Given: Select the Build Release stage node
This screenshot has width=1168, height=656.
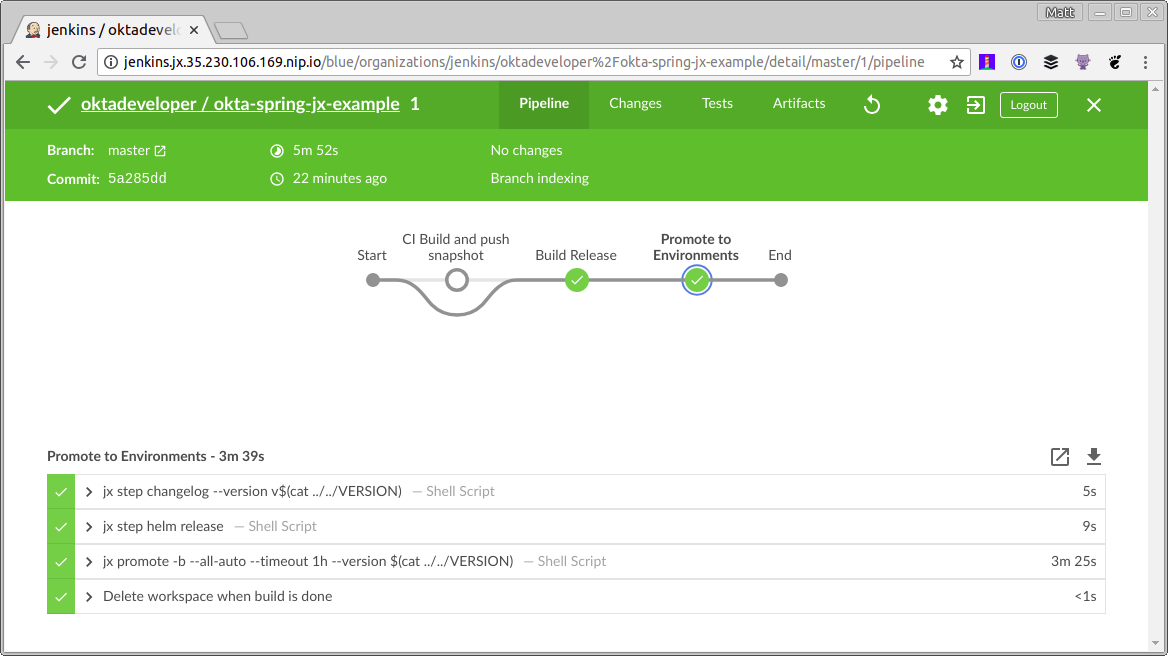Looking at the screenshot, I should (576, 280).
